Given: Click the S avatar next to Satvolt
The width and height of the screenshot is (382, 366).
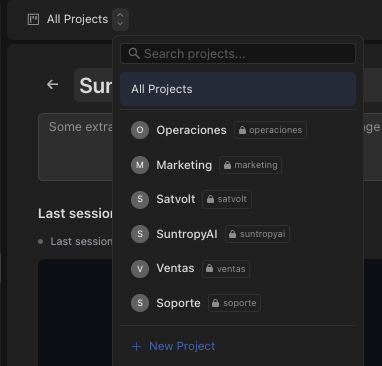Looking at the screenshot, I should point(140,199).
